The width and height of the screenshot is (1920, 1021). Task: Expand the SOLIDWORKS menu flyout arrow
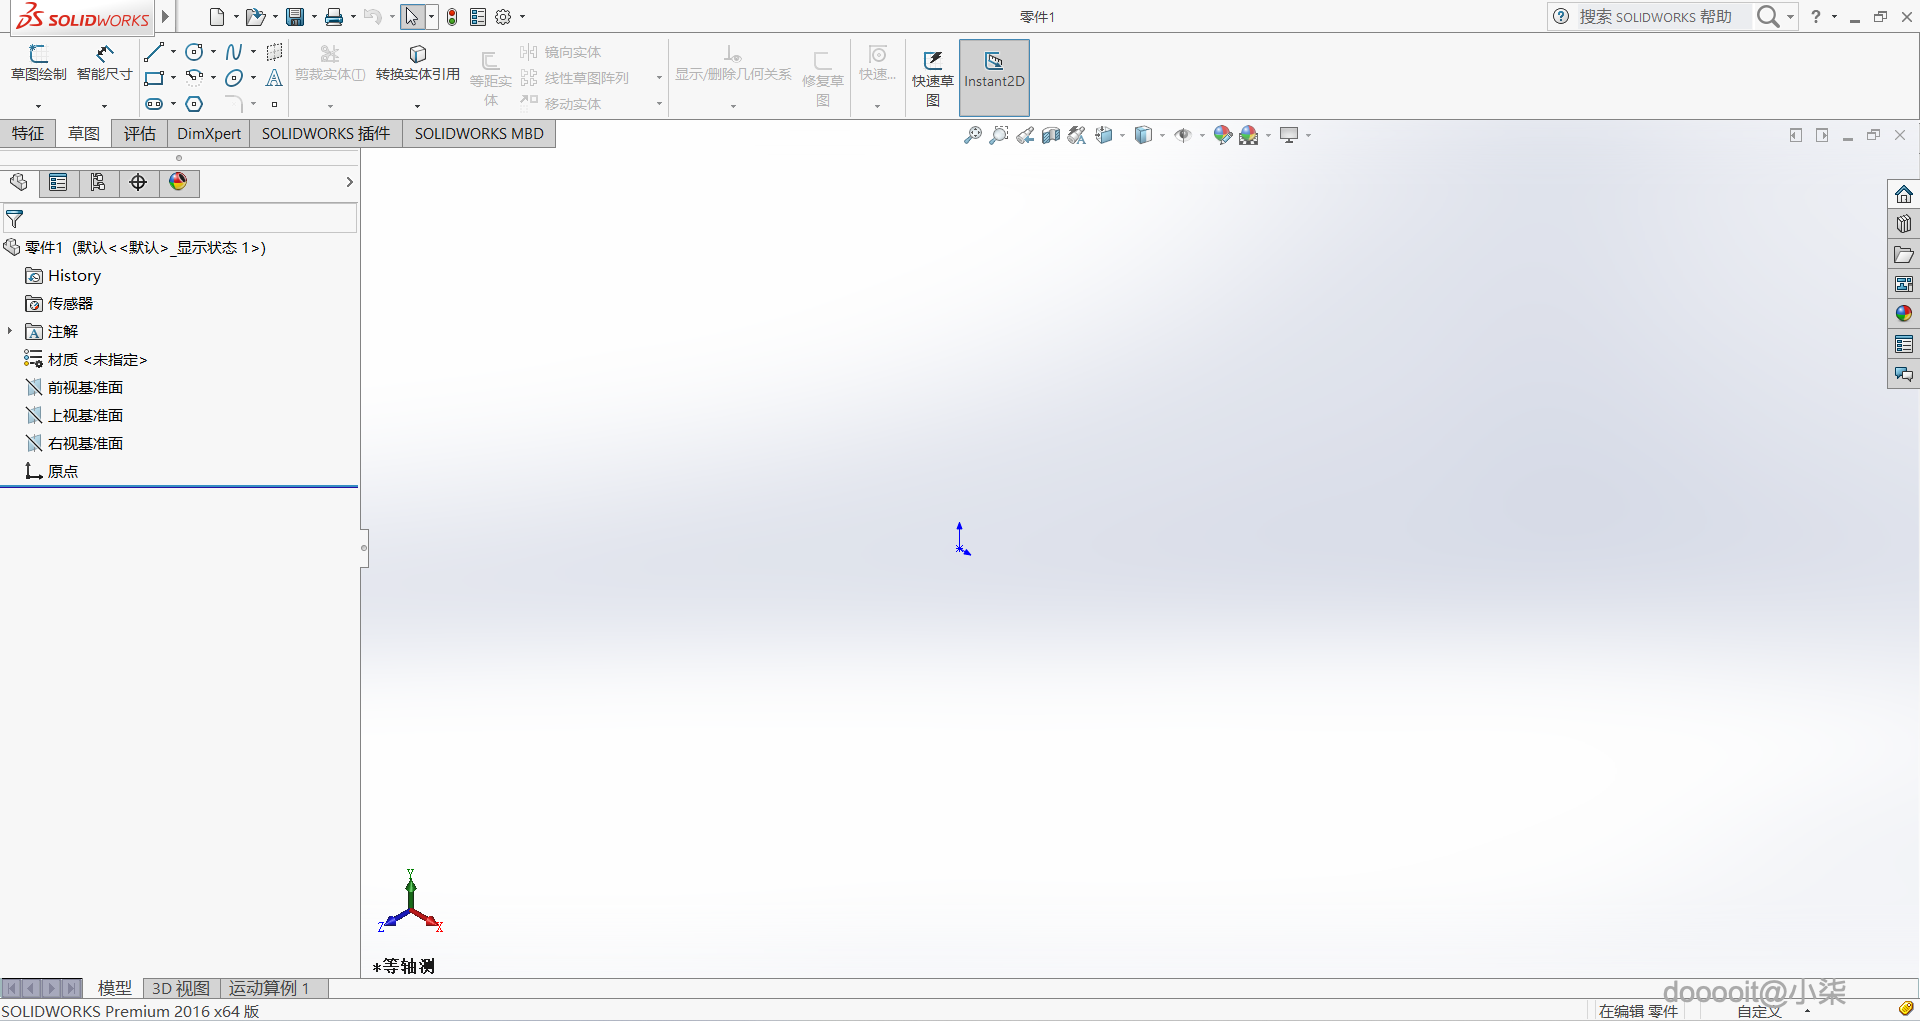click(166, 17)
